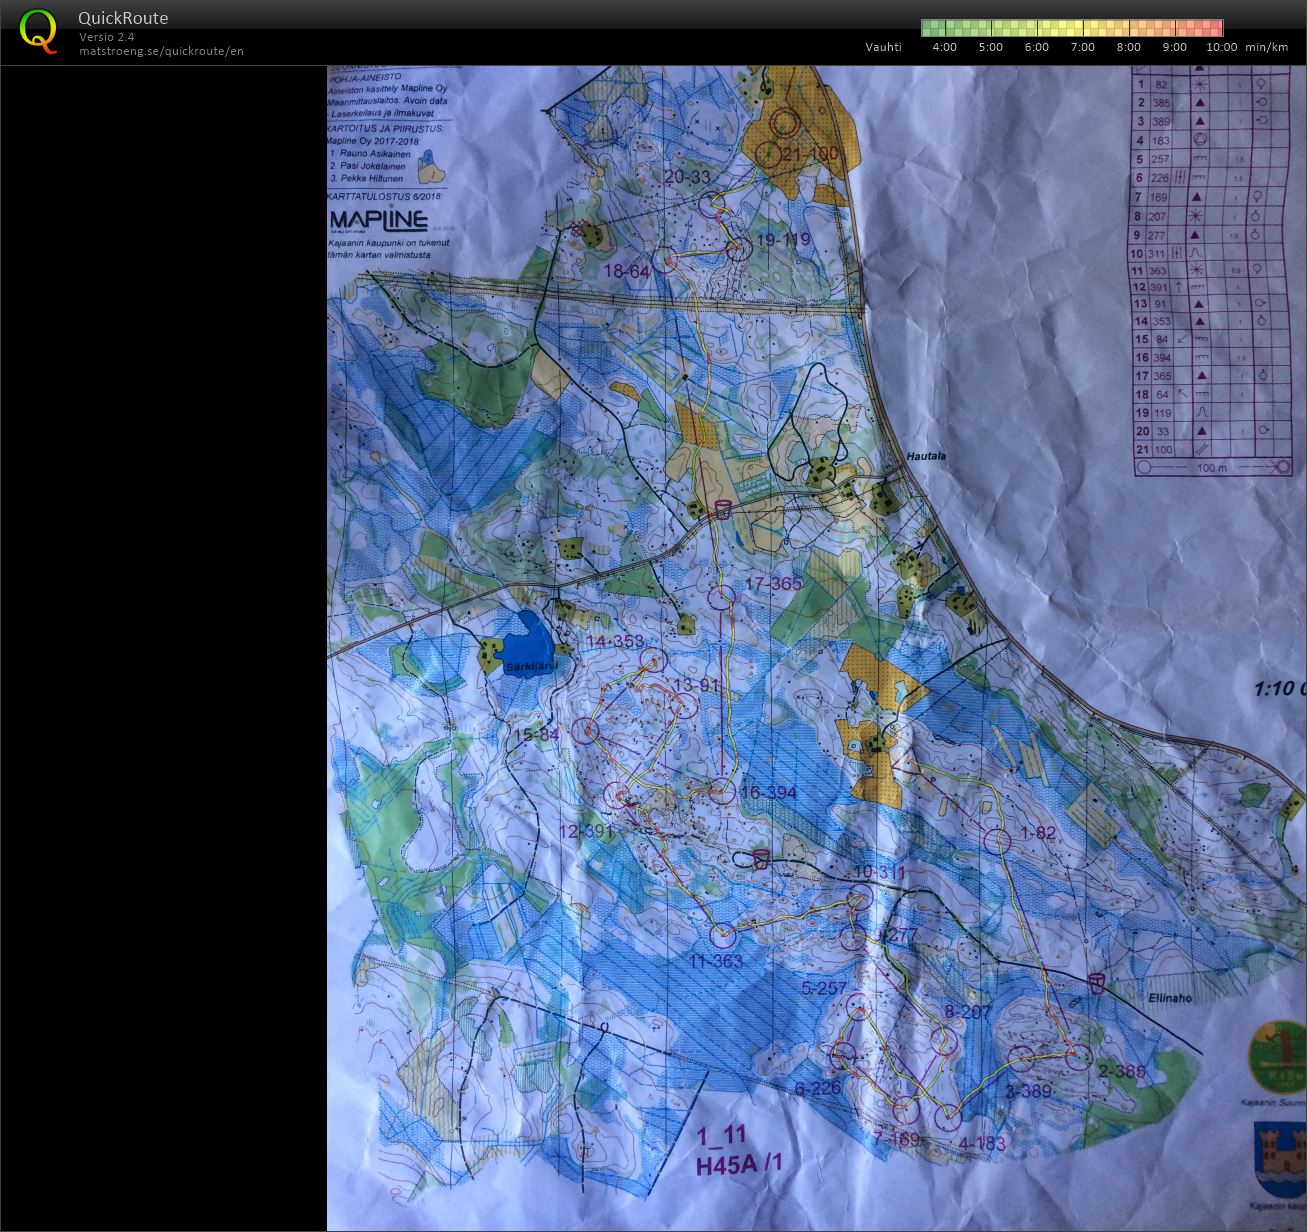Click the control circle for 4-183
Image resolution: width=1307 pixels, height=1232 pixels.
click(948, 1118)
